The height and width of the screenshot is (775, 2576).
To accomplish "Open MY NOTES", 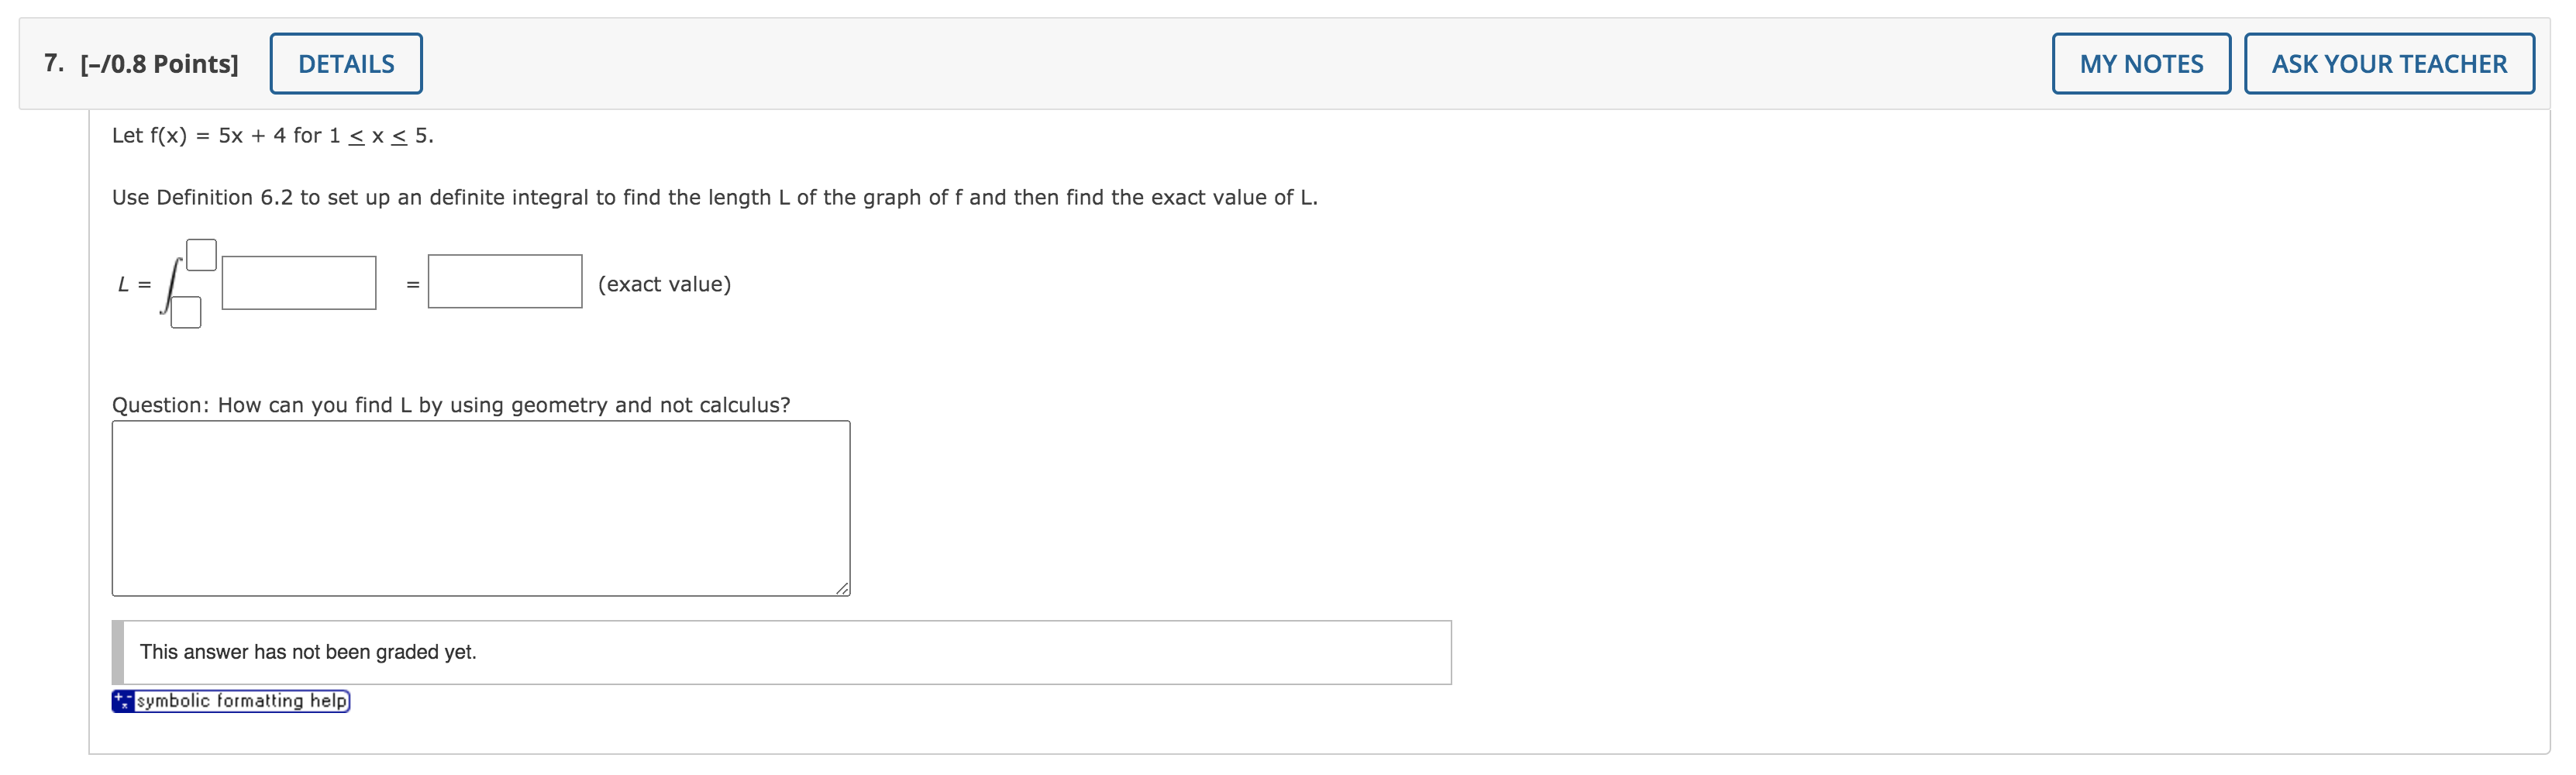I will click(x=2142, y=62).
